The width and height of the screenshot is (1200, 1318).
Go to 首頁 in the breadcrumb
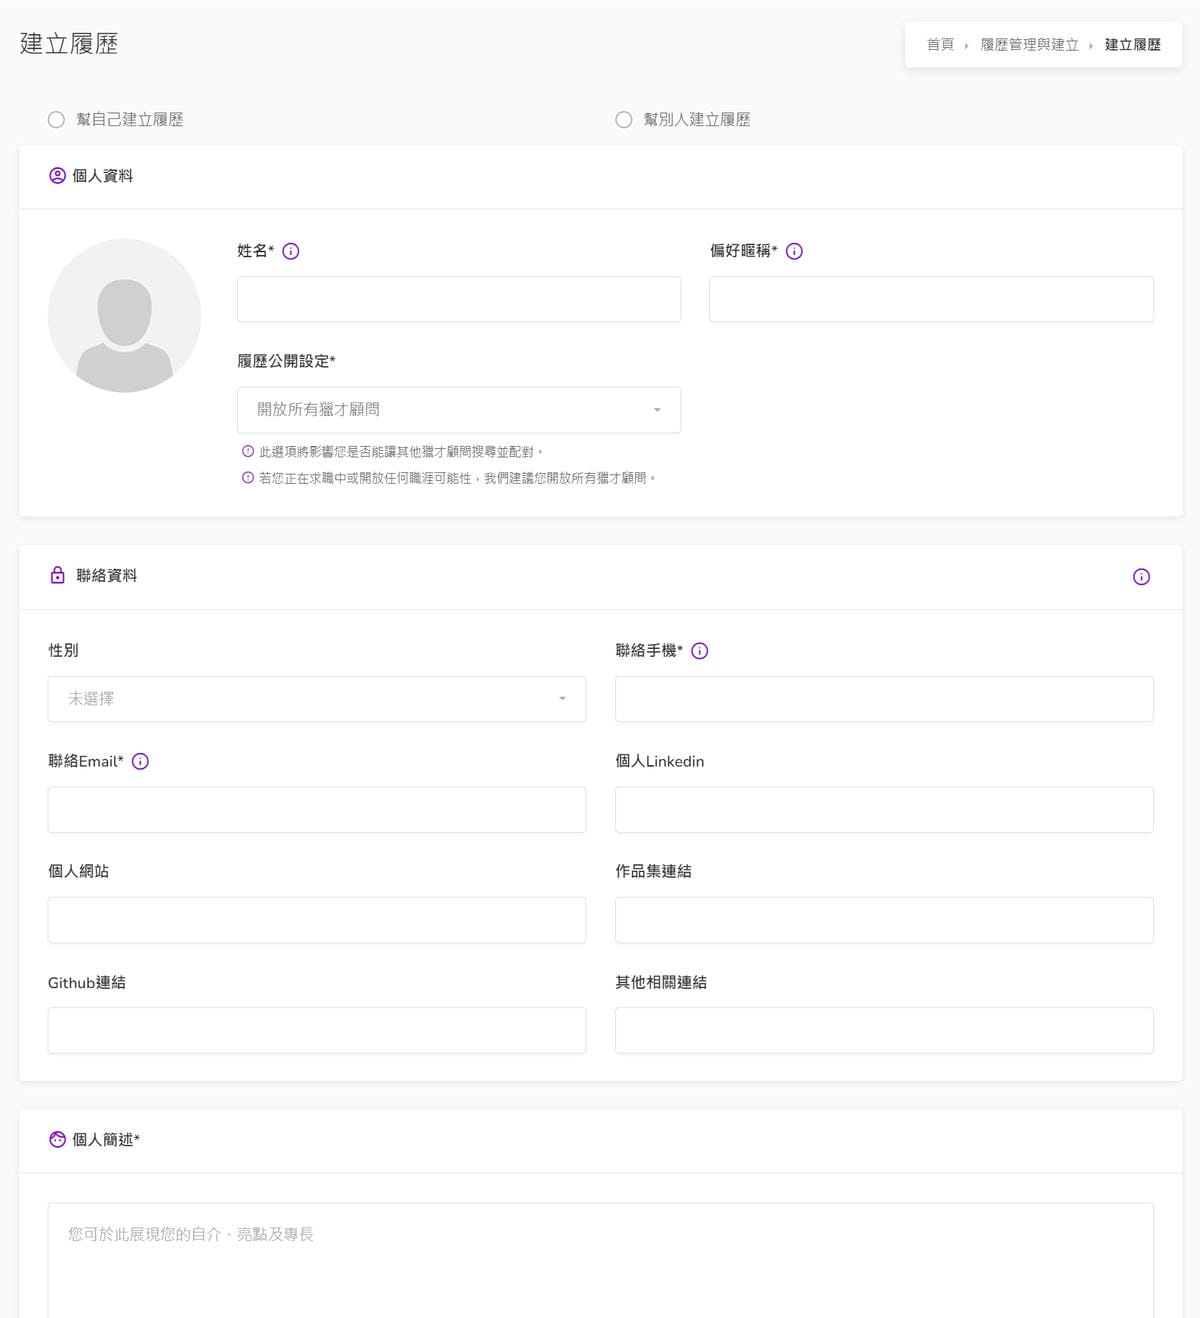(940, 45)
